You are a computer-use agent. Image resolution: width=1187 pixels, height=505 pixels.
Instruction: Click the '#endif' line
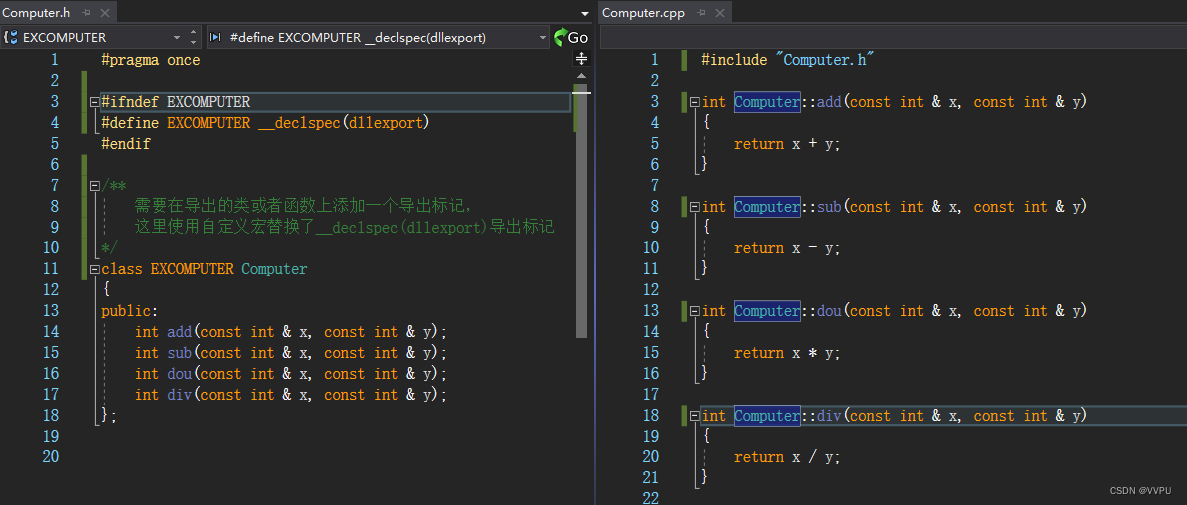126,144
